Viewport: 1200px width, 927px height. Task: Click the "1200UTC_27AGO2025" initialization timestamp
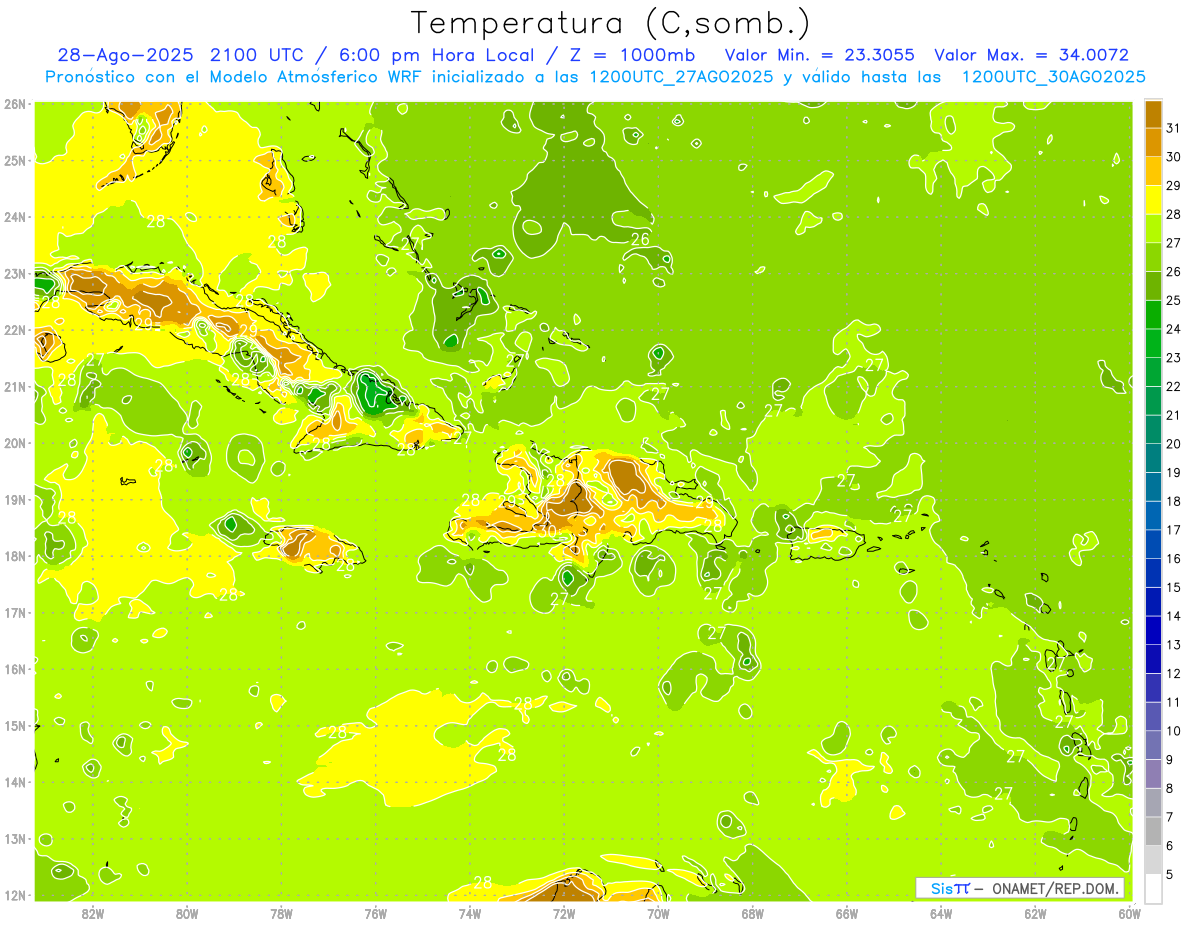678,77
